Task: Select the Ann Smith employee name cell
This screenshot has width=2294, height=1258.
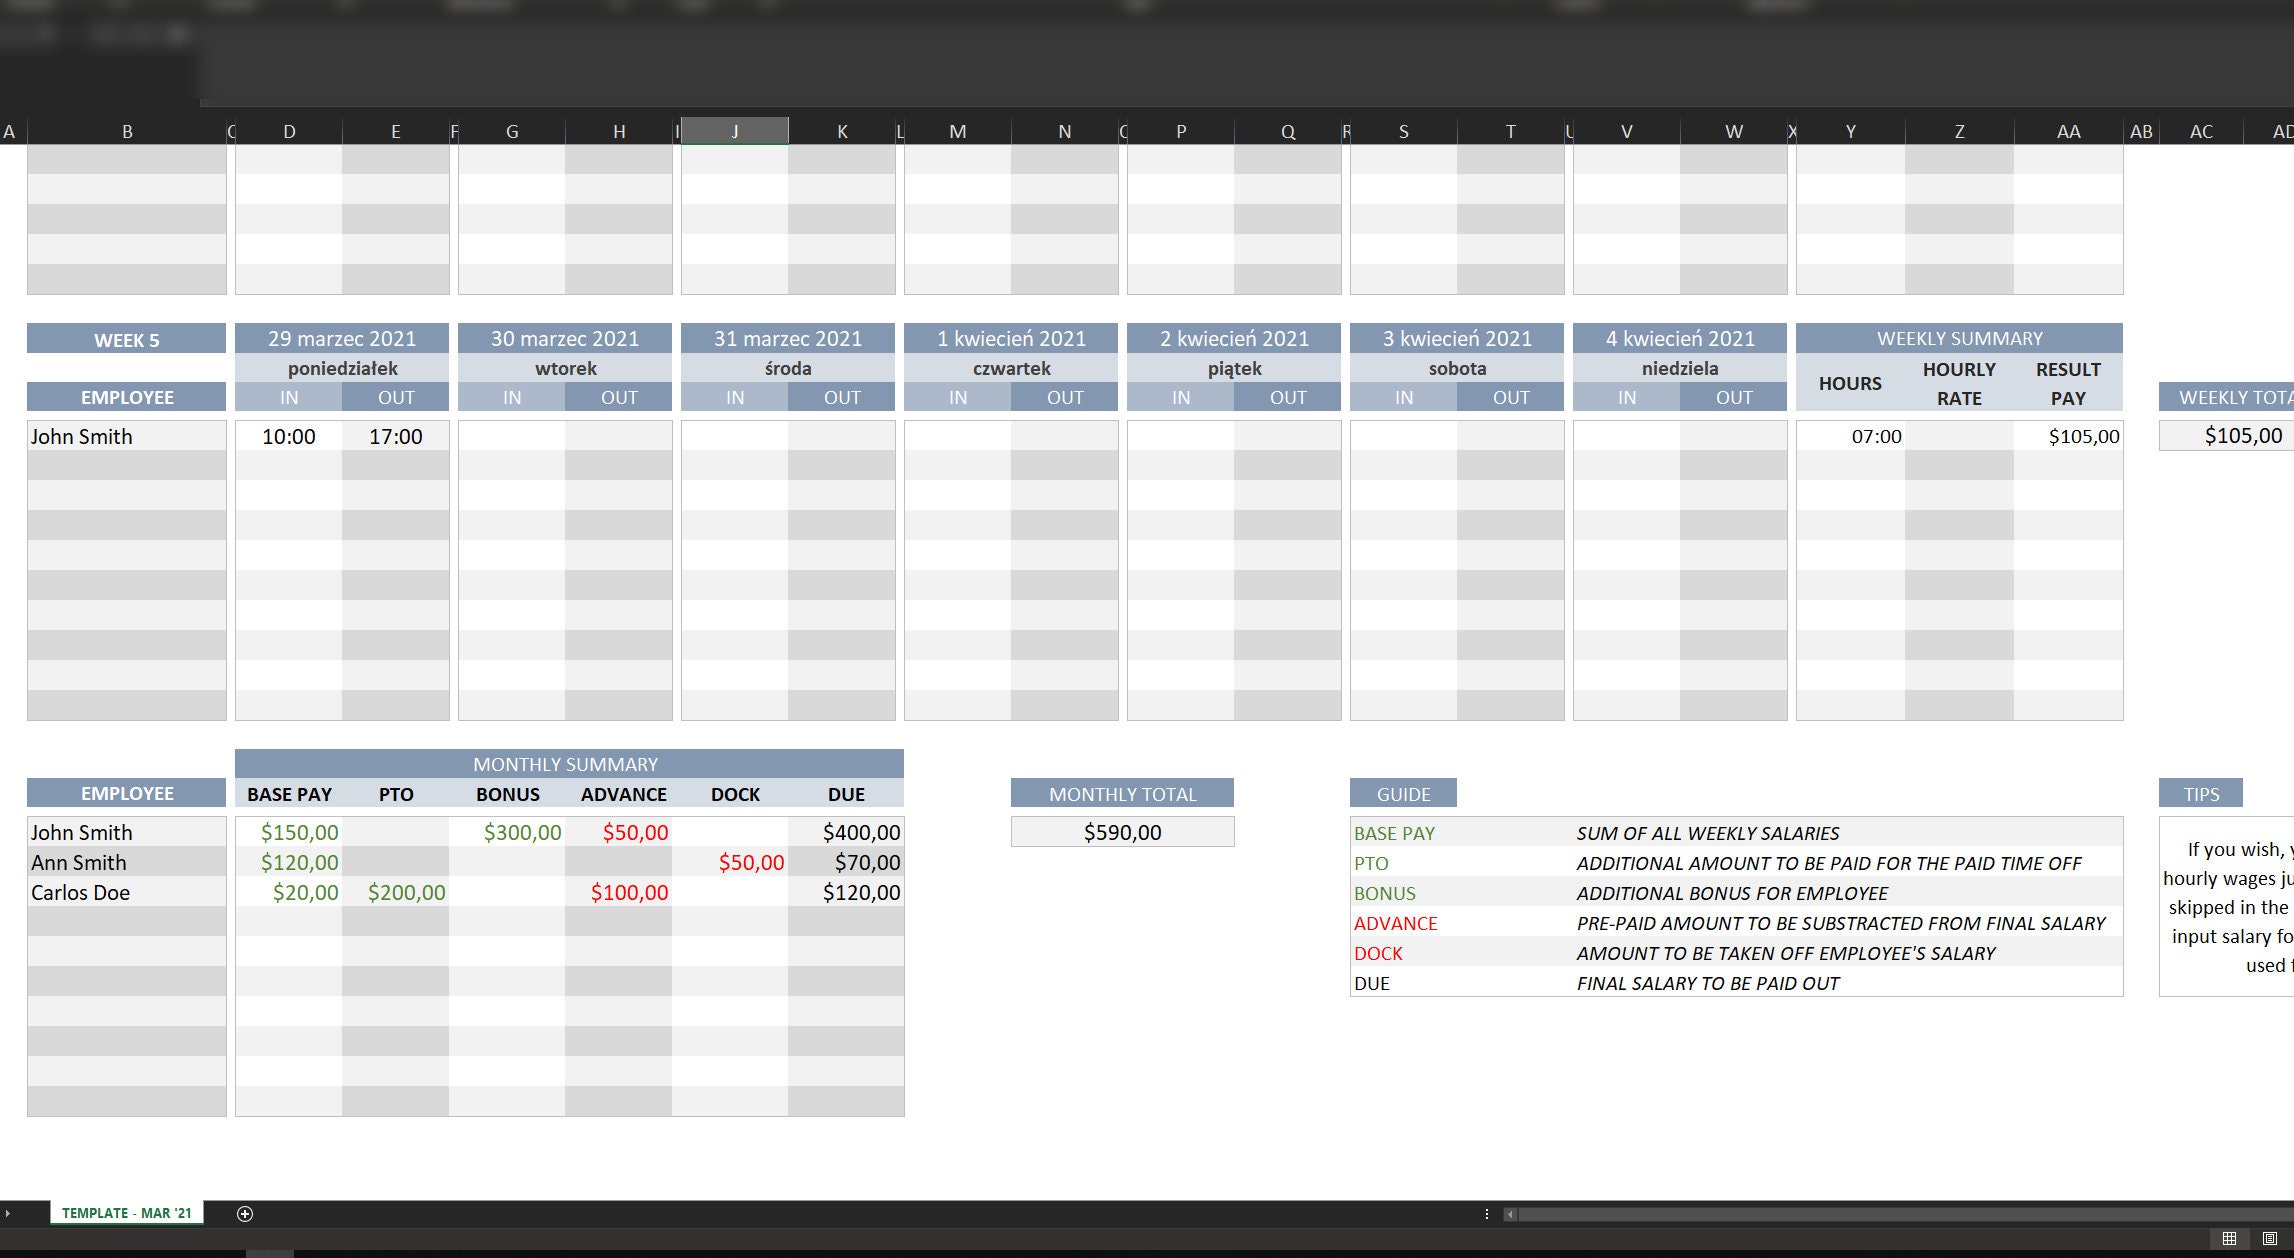Action: click(x=126, y=862)
